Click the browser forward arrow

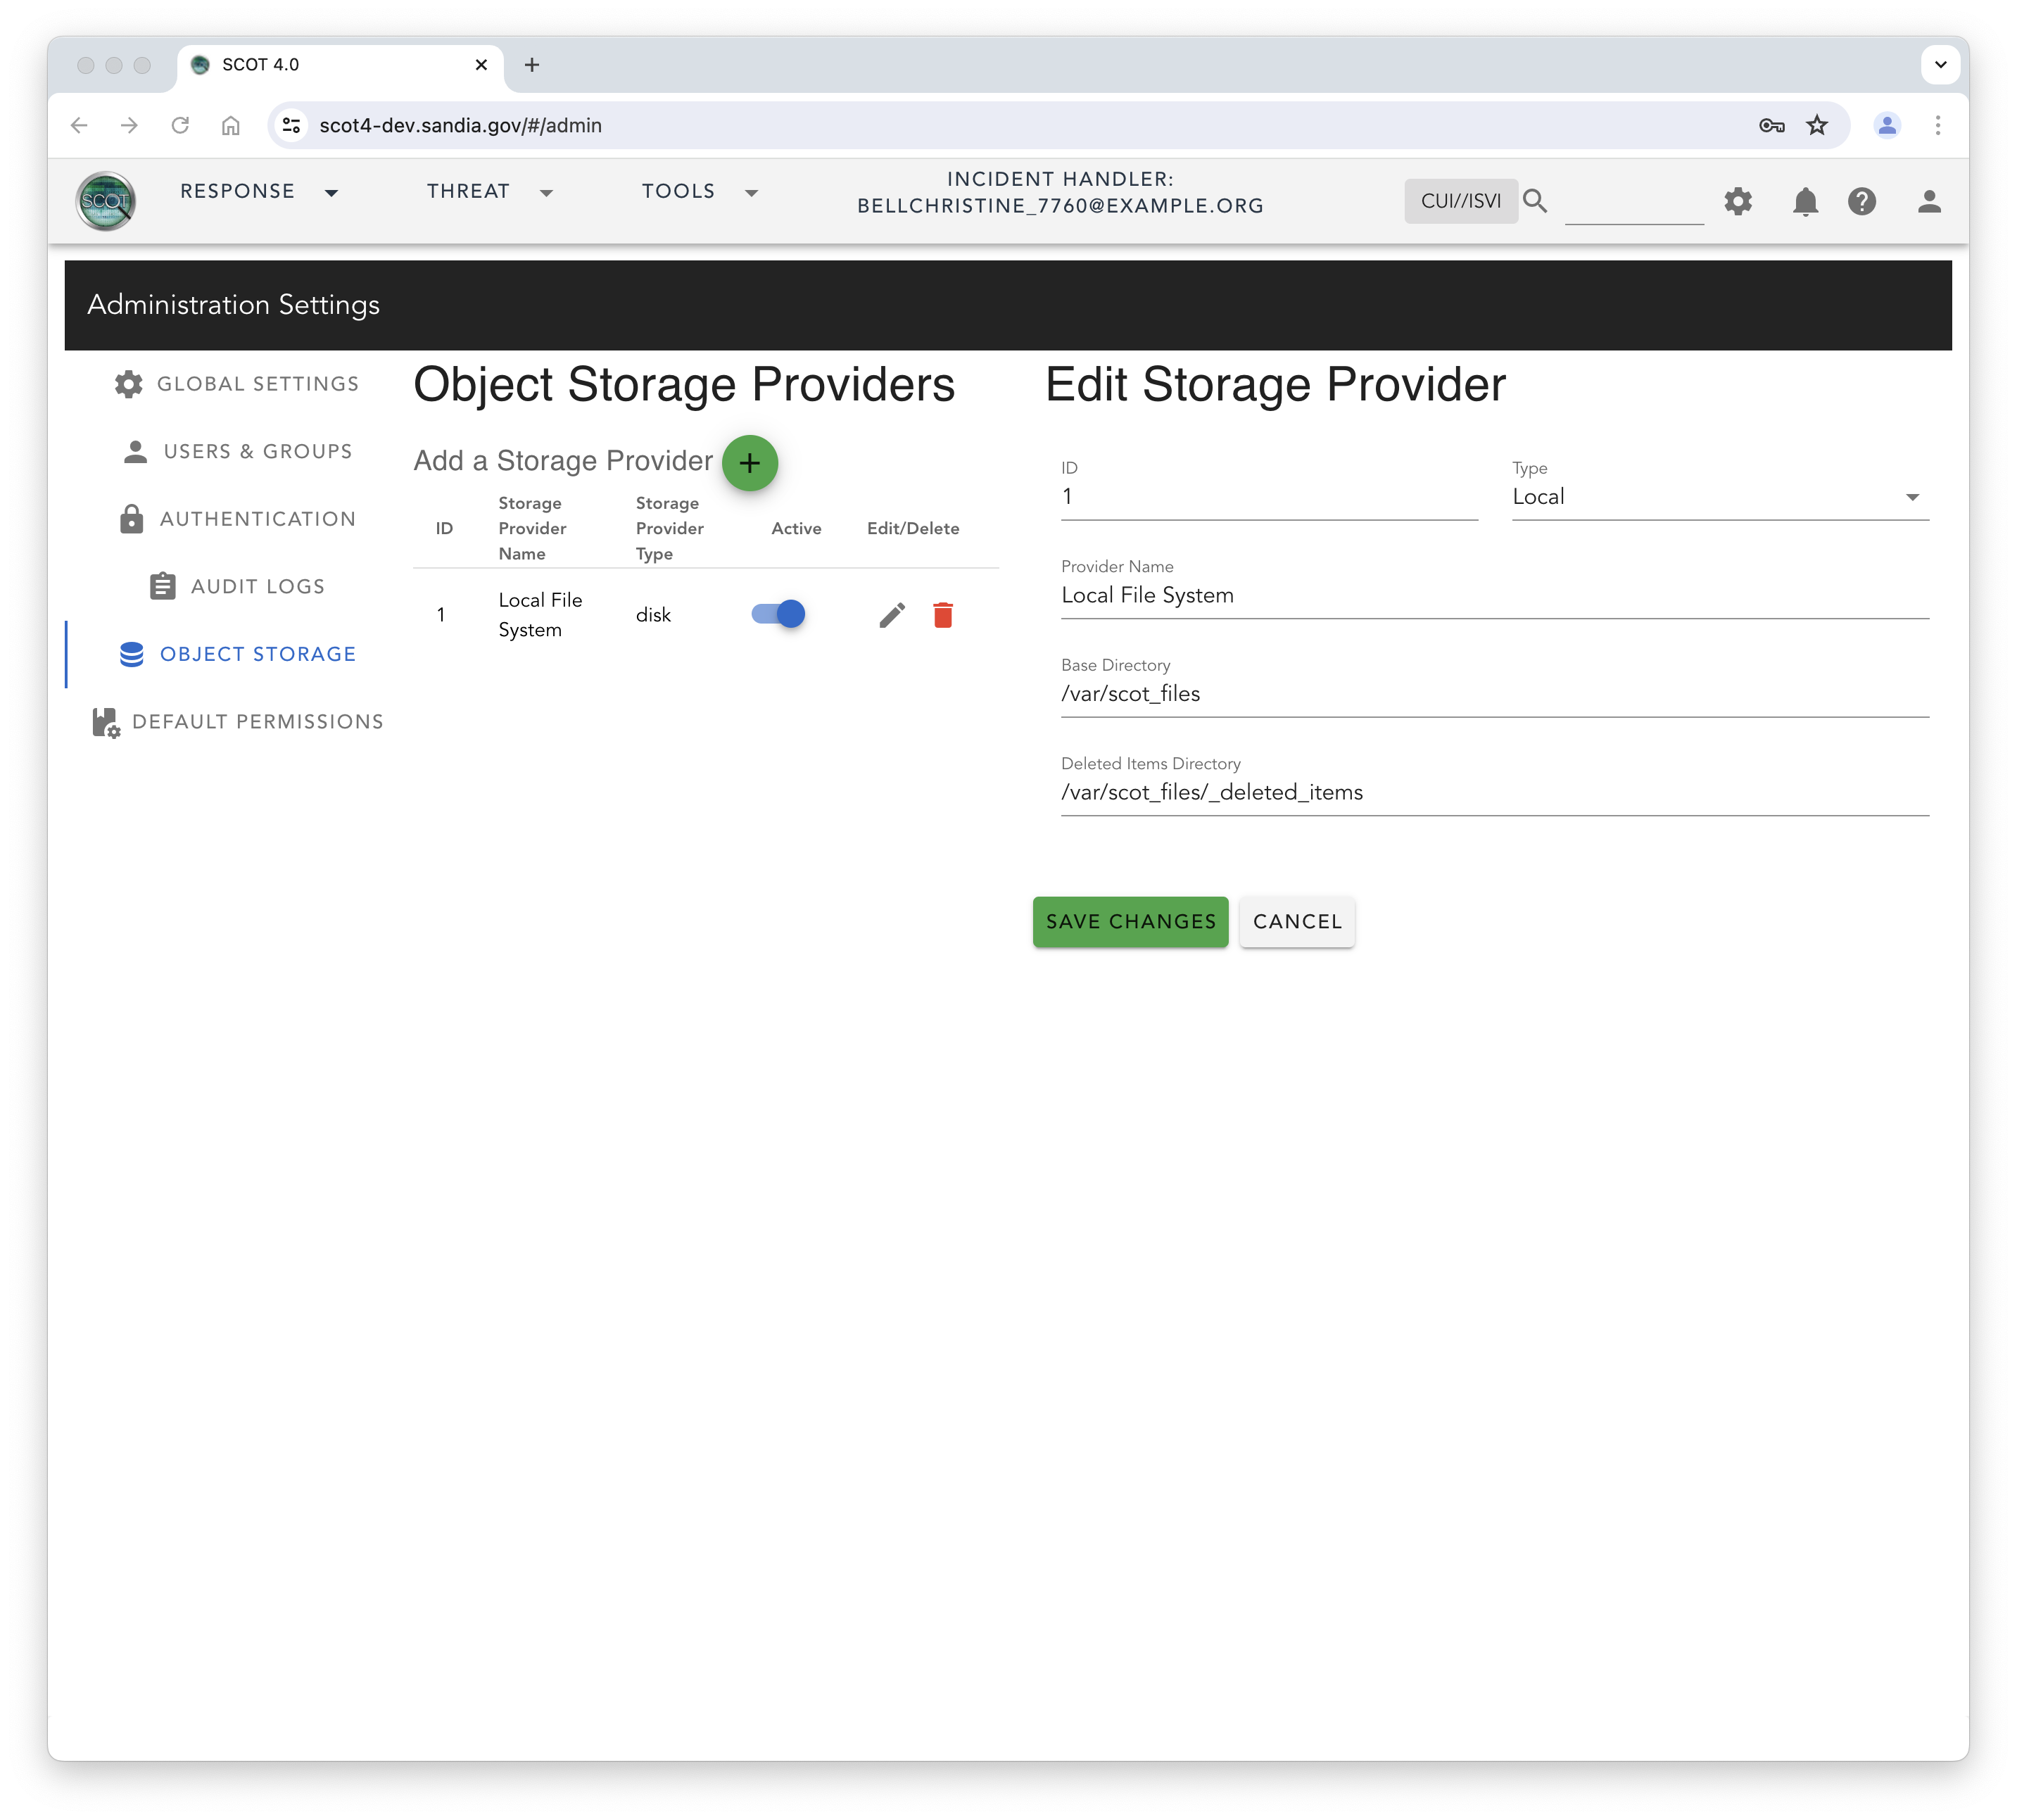pyautogui.click(x=129, y=125)
